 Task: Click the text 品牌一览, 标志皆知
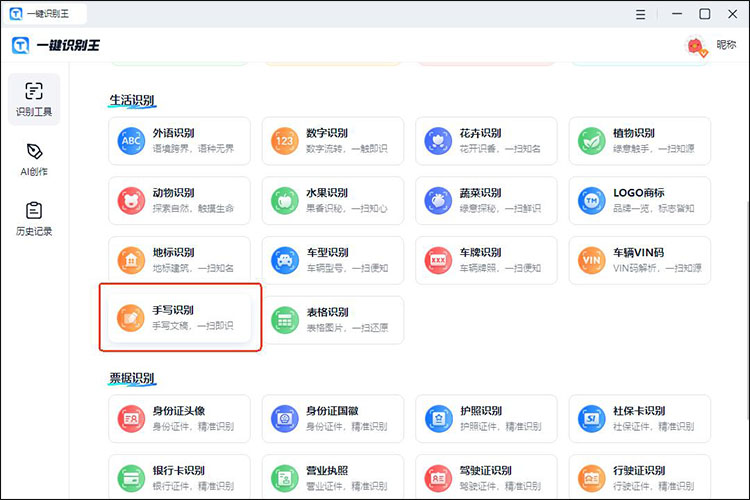pyautogui.click(x=654, y=209)
